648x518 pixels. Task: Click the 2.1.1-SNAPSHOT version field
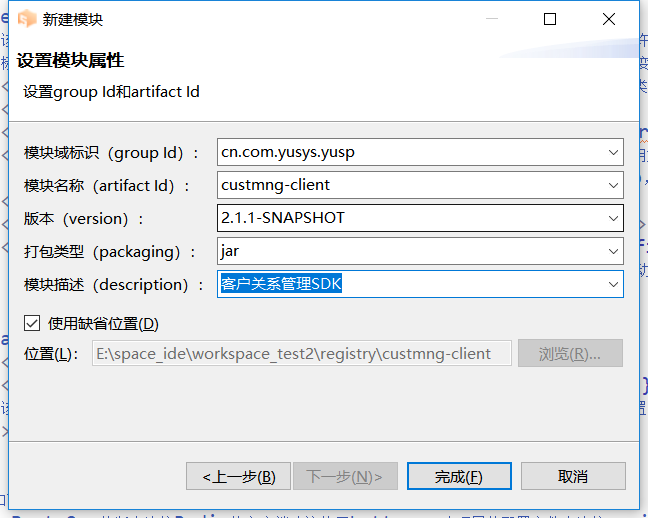[x=410, y=218]
